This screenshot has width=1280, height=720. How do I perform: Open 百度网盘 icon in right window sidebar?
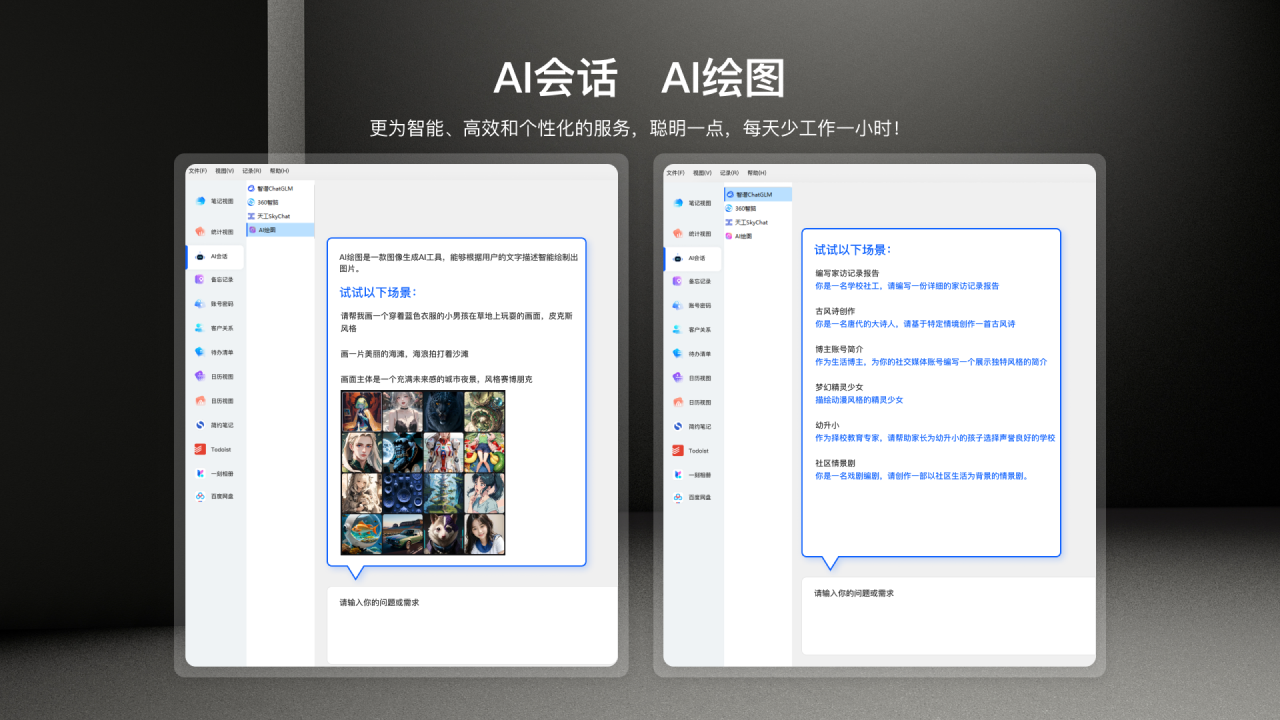click(x=678, y=498)
